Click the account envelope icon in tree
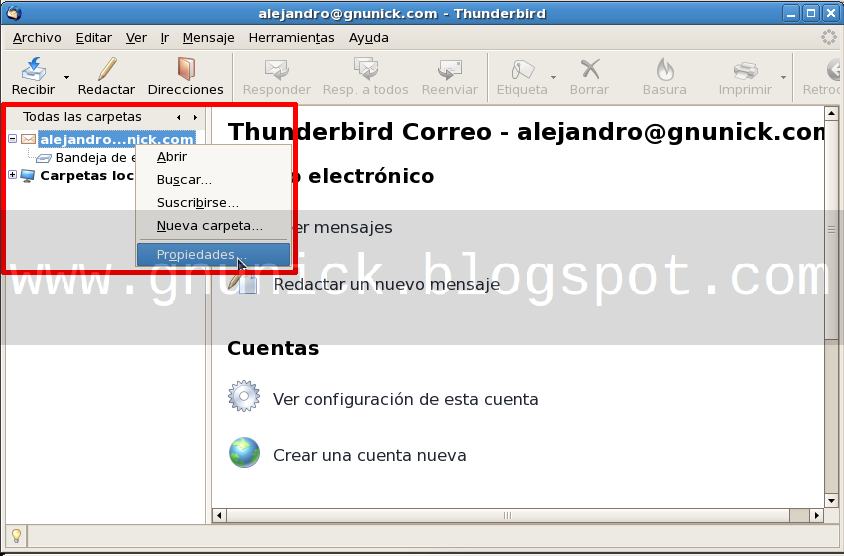 pyautogui.click(x=29, y=139)
